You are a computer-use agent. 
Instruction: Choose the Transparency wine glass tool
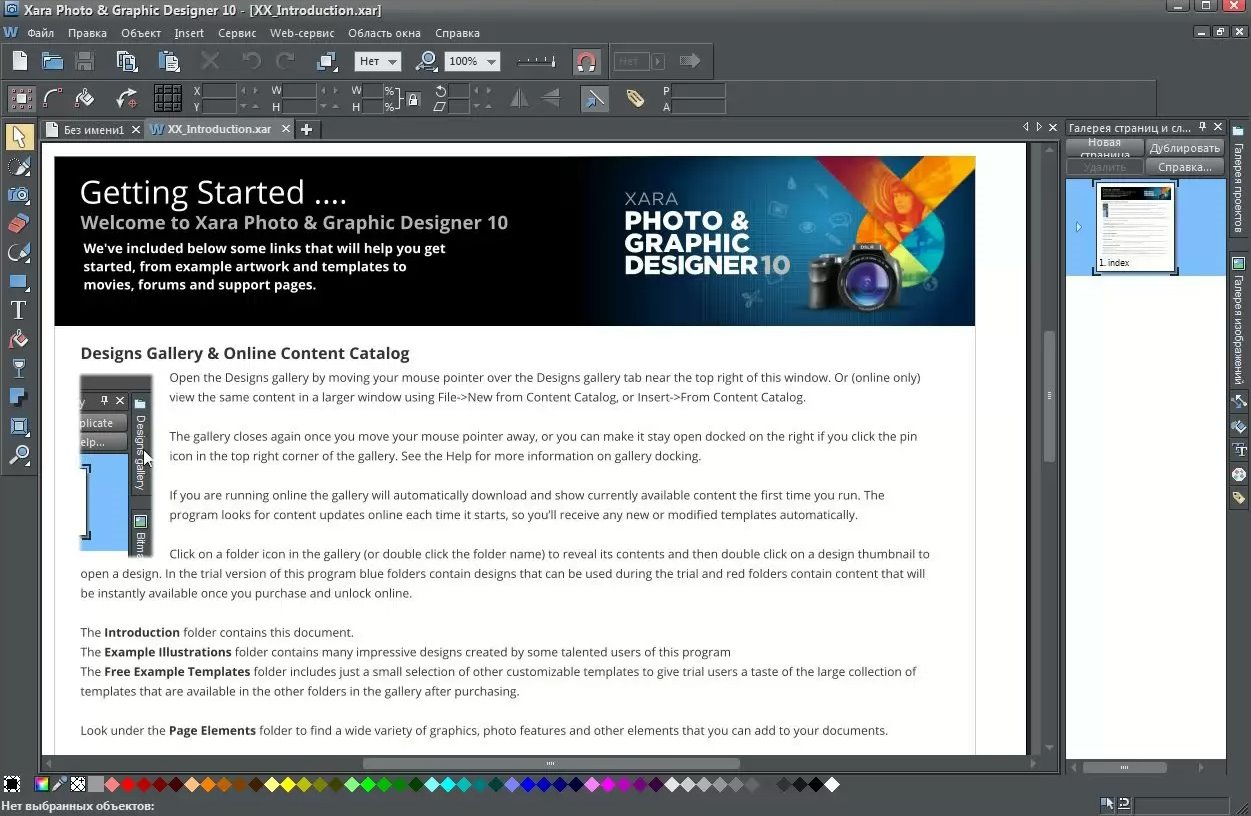click(18, 369)
